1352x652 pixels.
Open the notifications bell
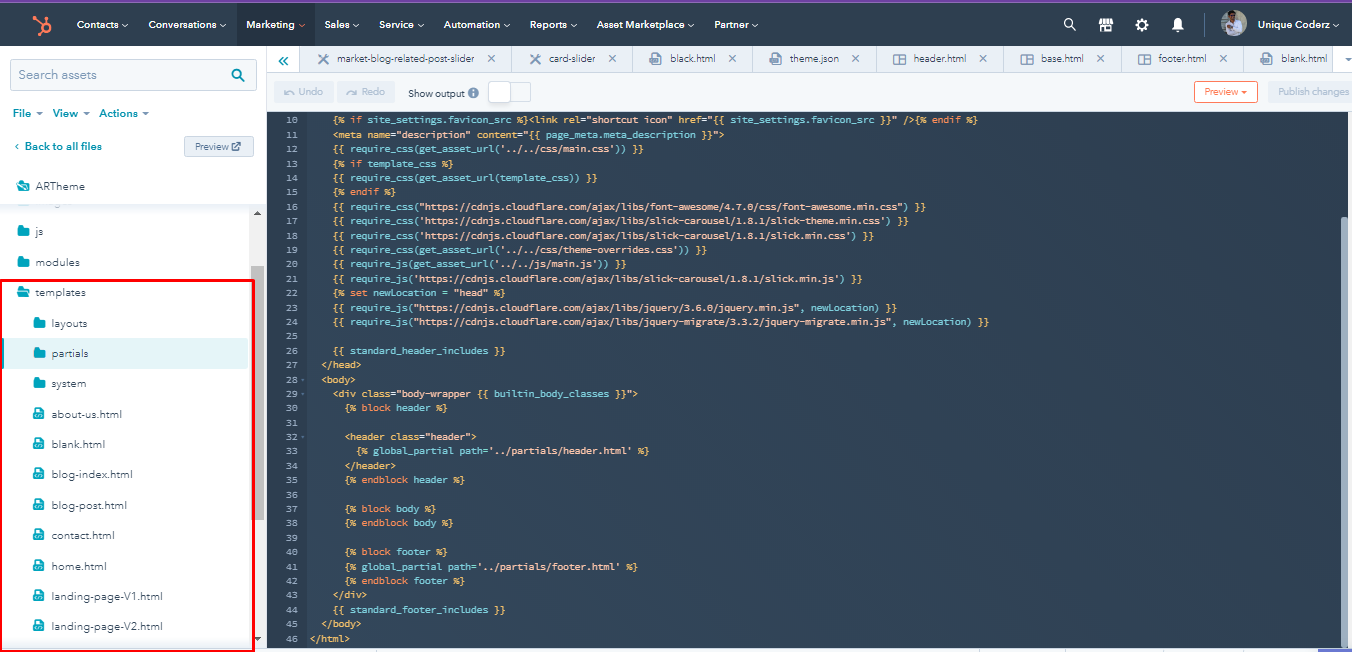coord(1177,24)
